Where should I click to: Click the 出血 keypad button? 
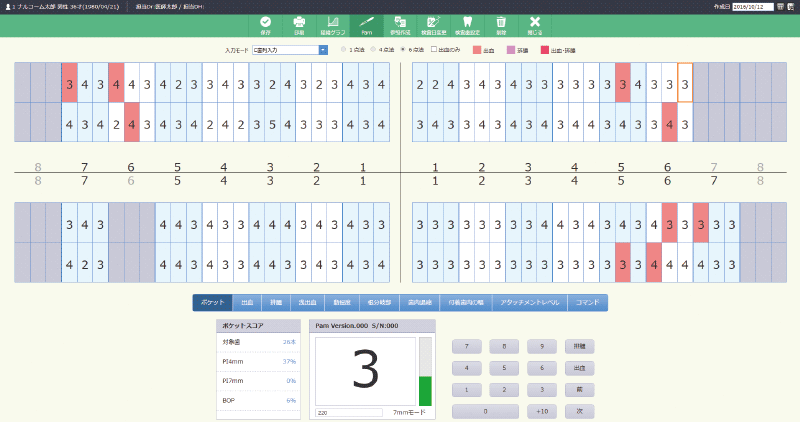[580, 368]
